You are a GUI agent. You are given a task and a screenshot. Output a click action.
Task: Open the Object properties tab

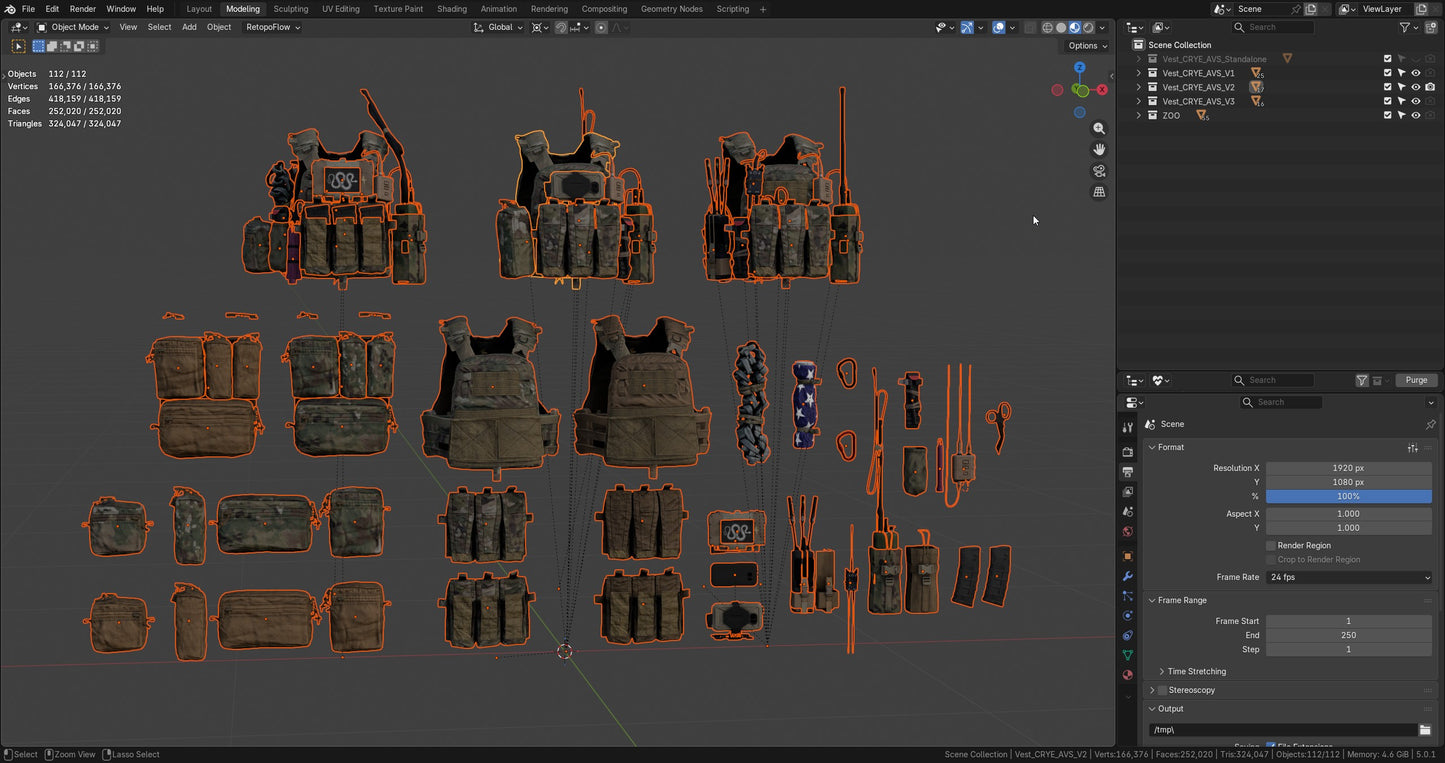(1128, 556)
